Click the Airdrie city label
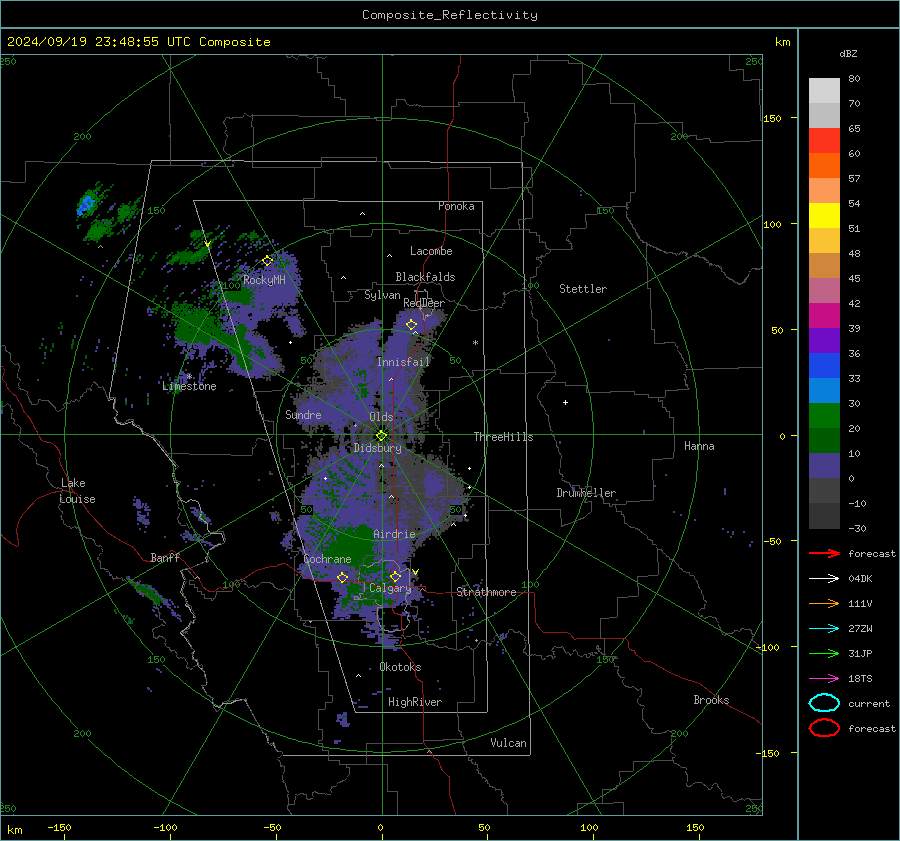This screenshot has width=900, height=841. click(x=394, y=534)
